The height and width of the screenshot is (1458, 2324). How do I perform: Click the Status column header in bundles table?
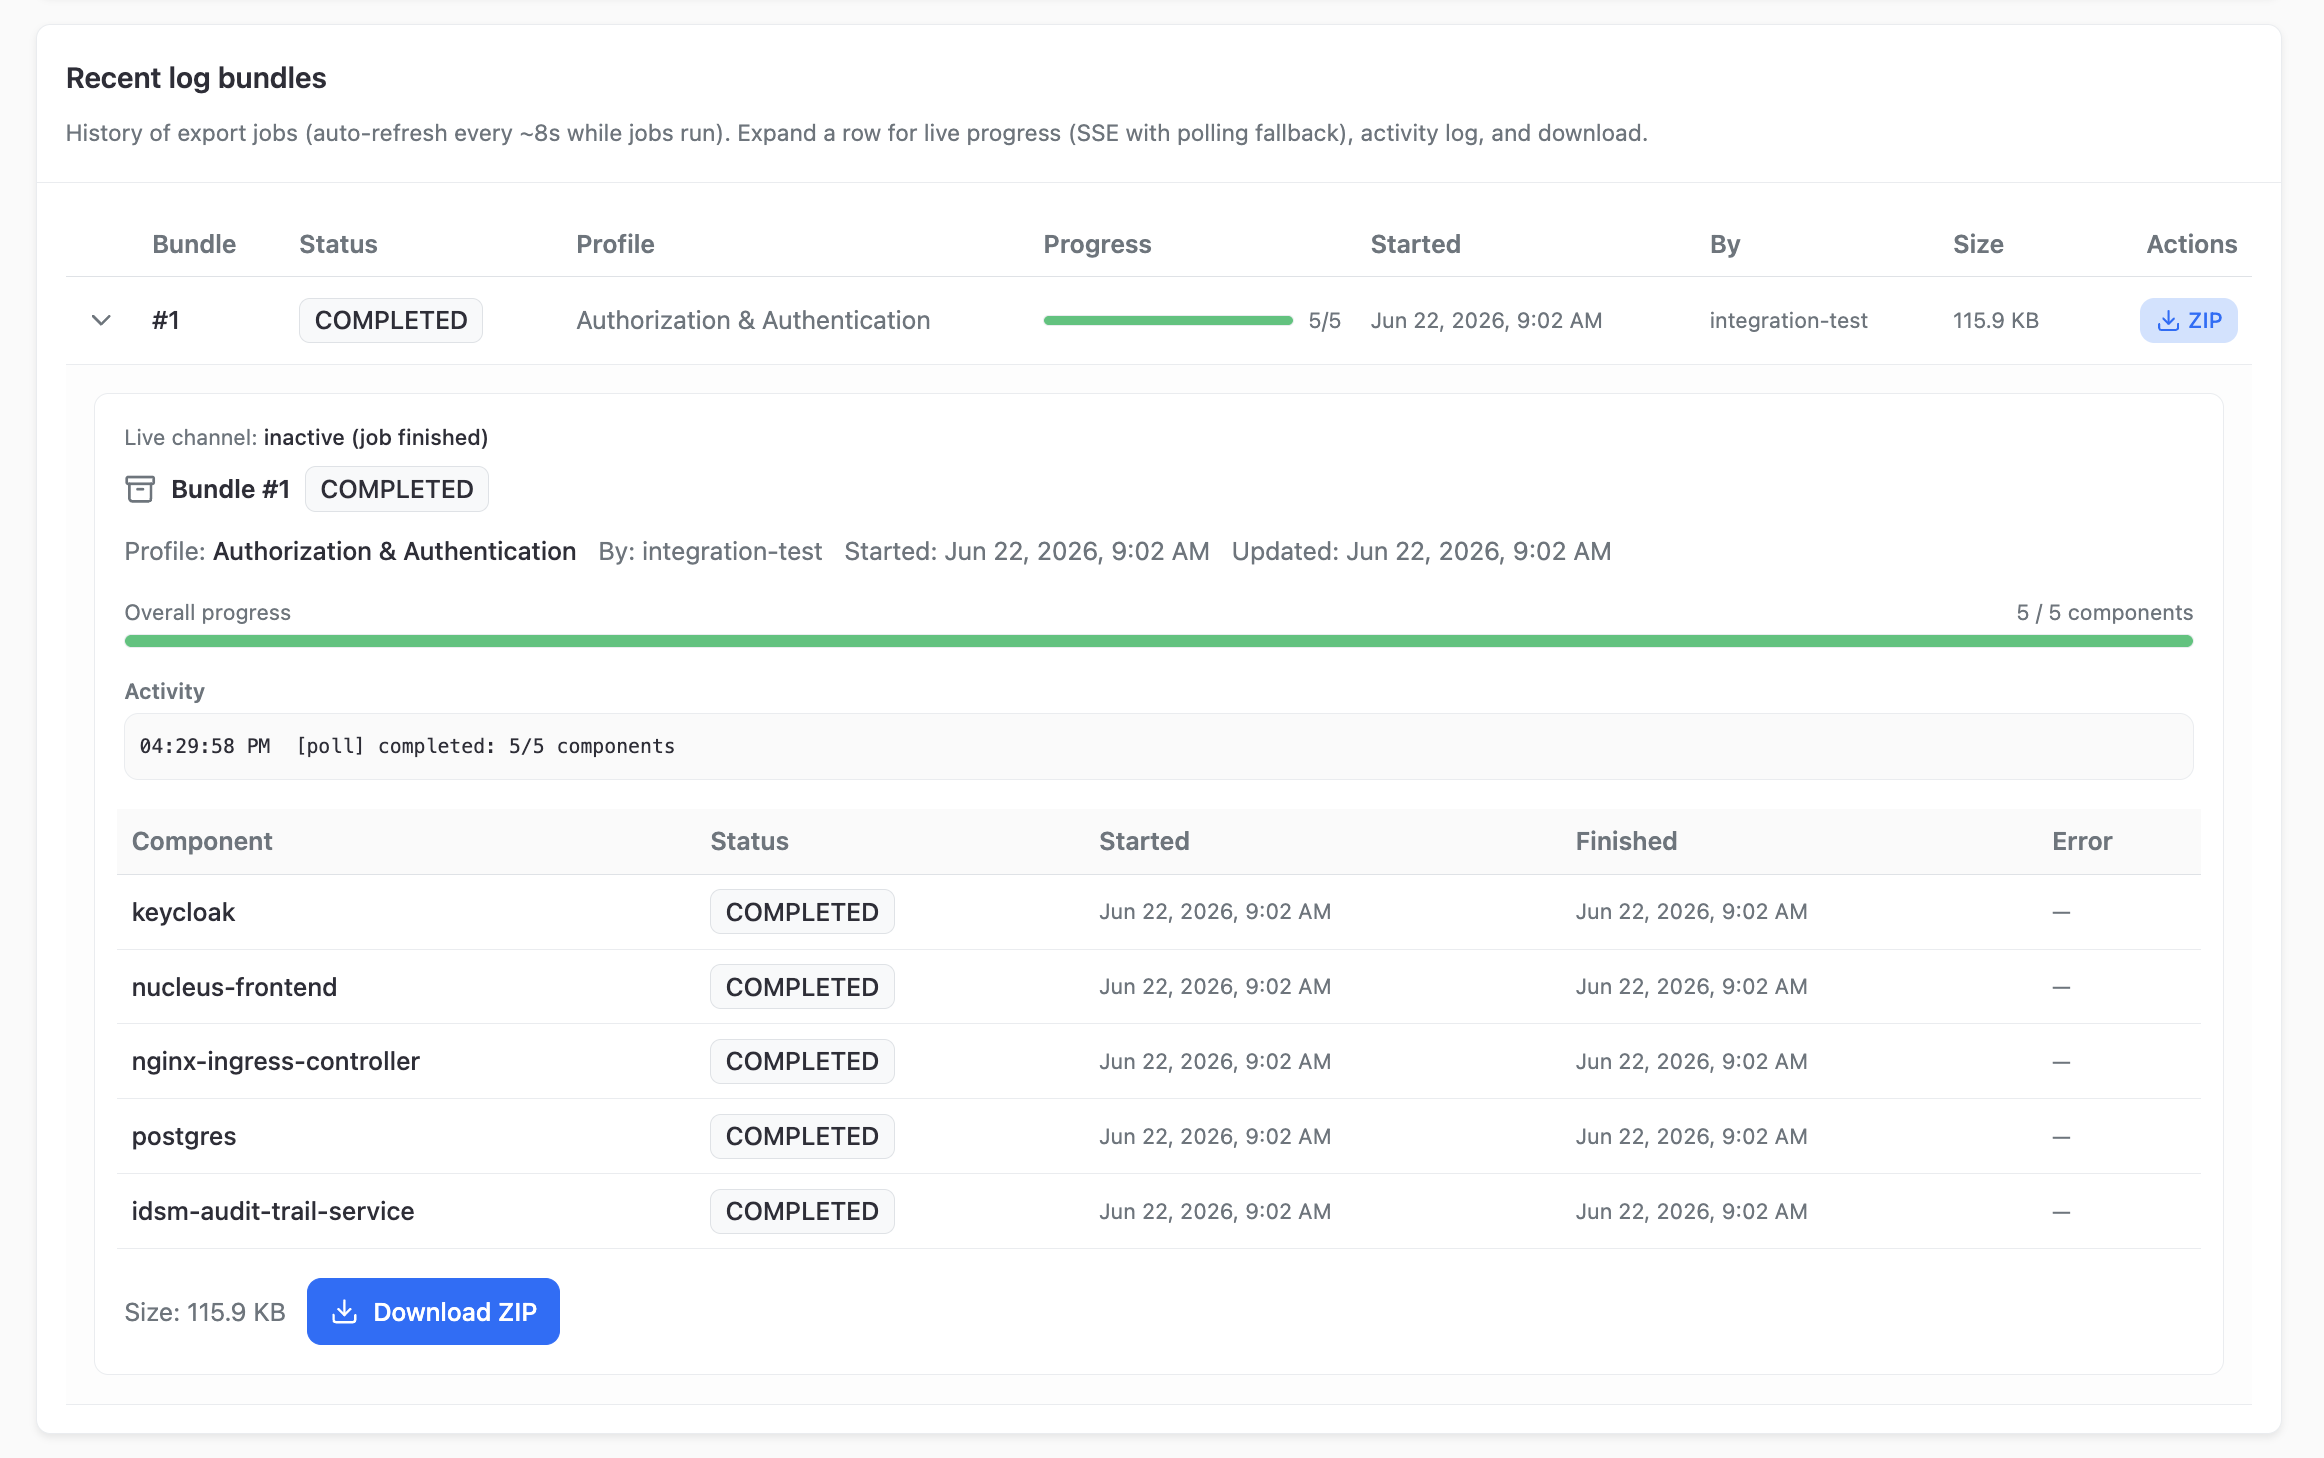pos(338,244)
